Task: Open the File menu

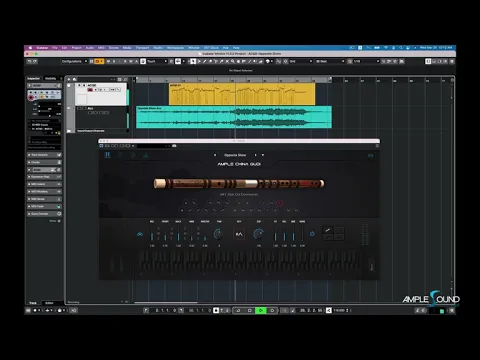Action: [x=55, y=48]
